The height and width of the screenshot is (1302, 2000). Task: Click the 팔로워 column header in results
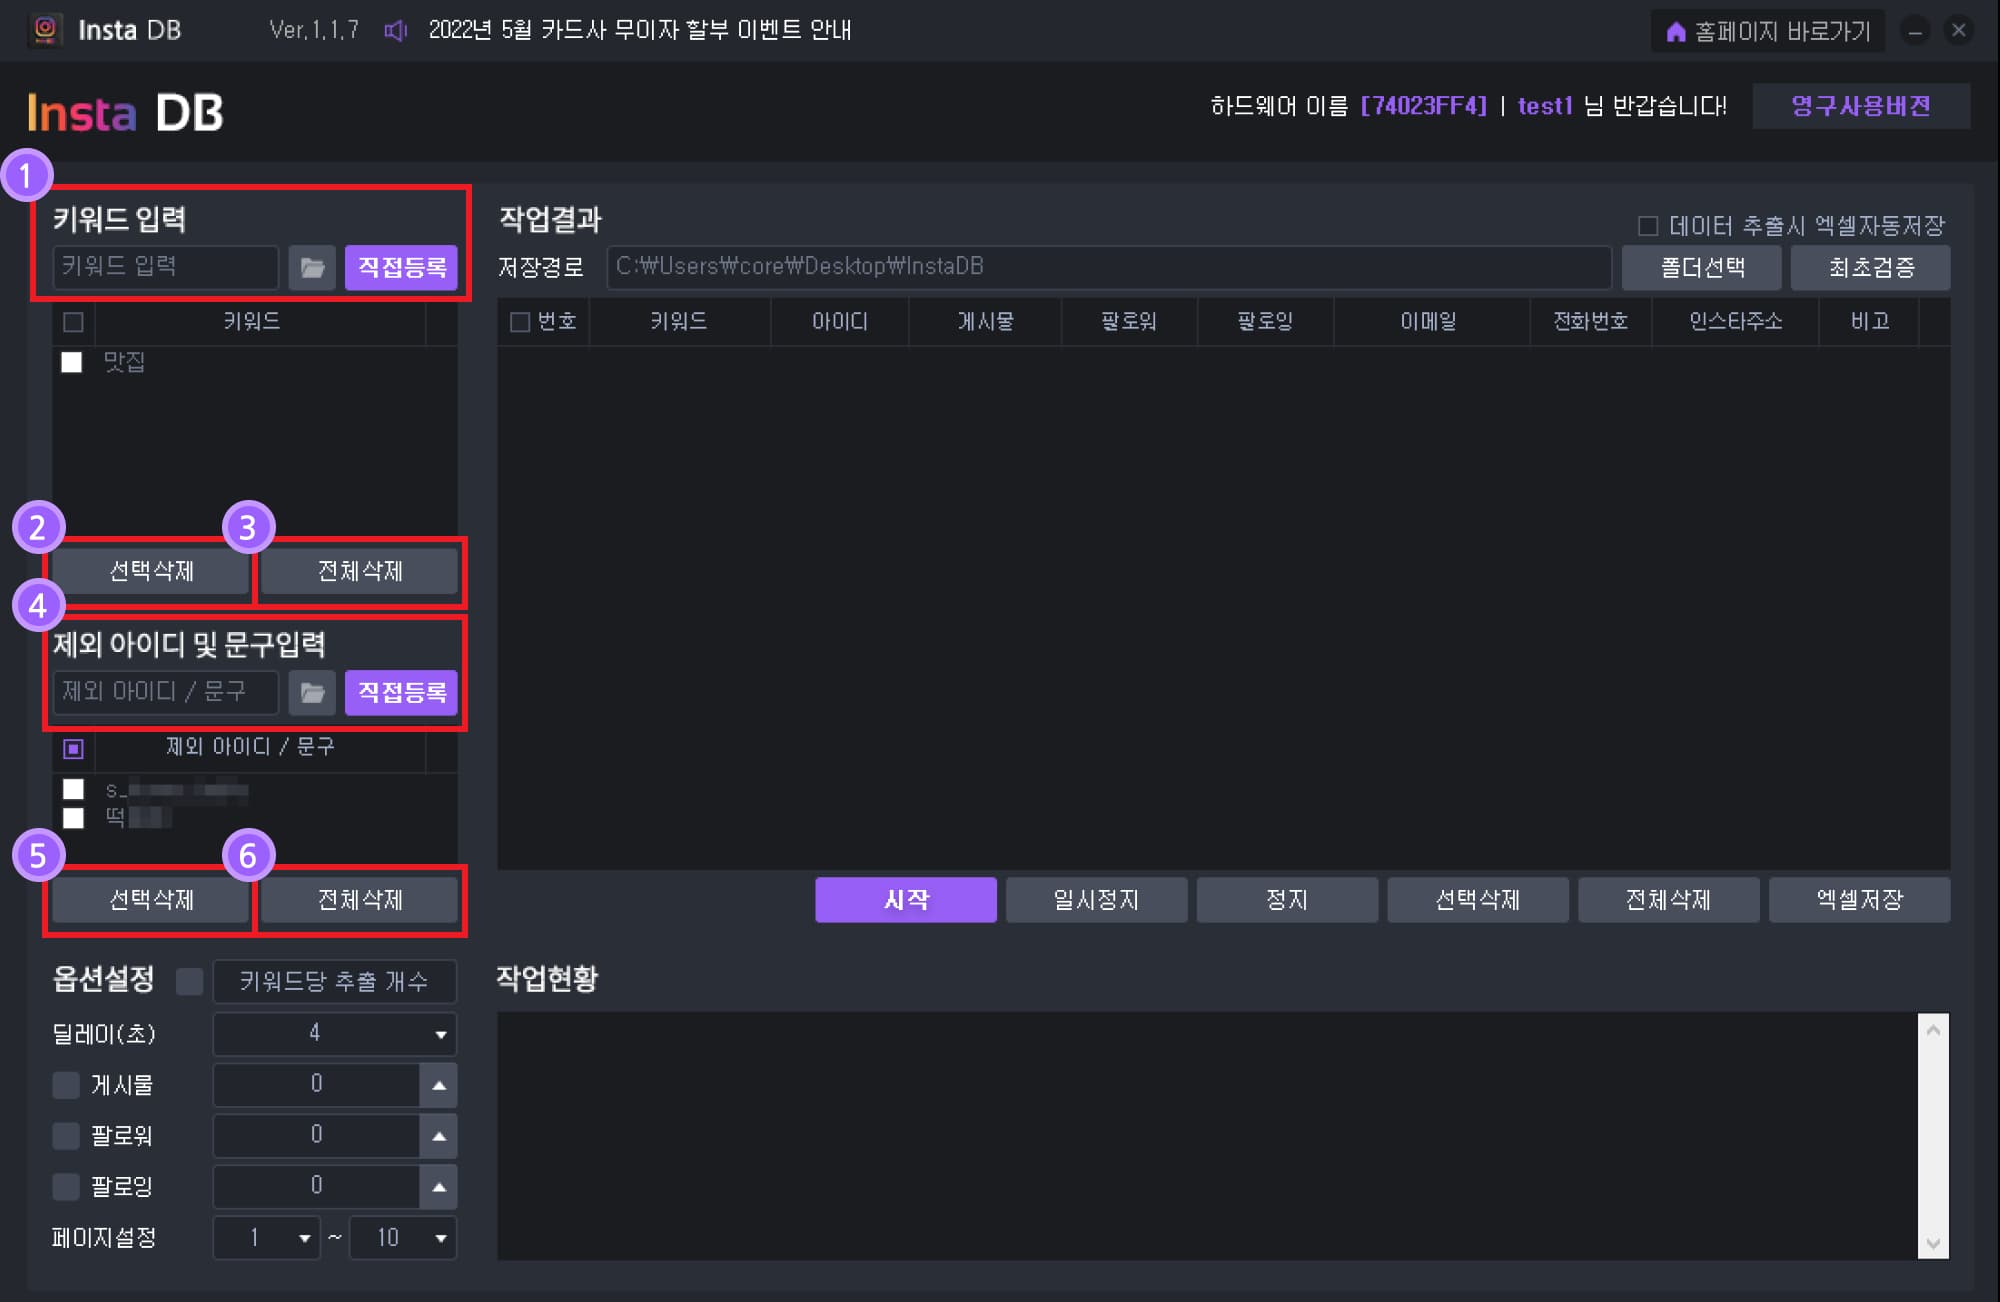coord(1129,322)
